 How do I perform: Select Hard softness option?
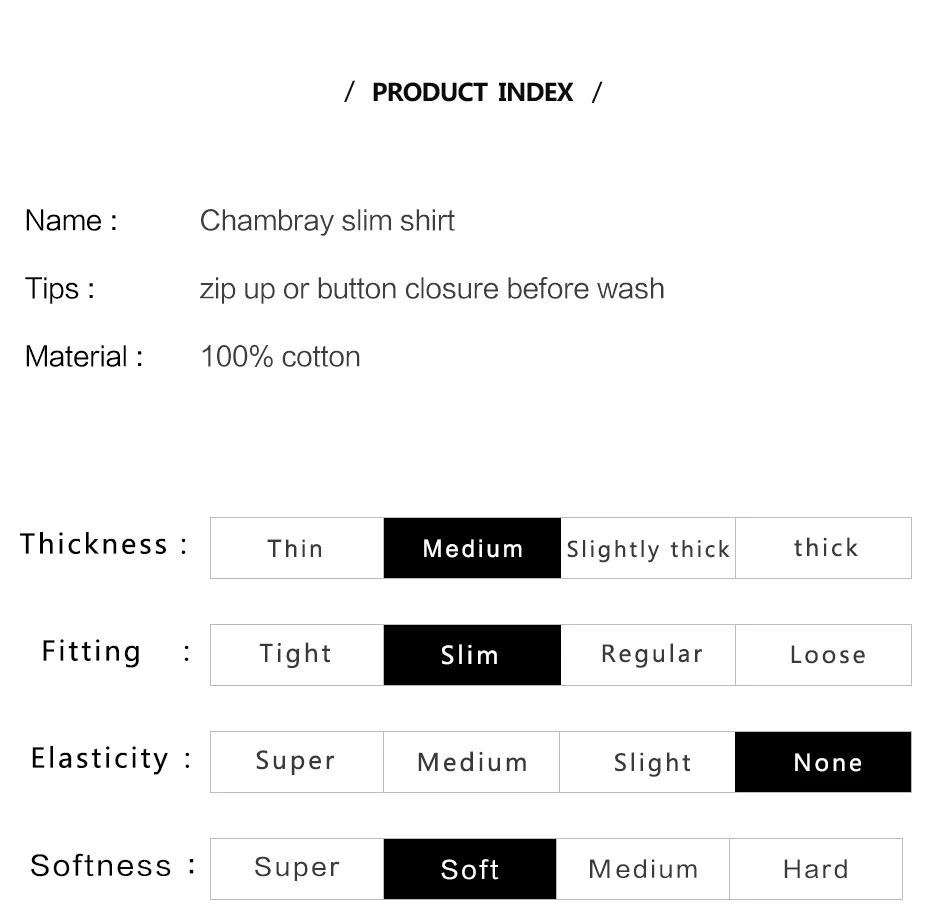[x=816, y=869]
